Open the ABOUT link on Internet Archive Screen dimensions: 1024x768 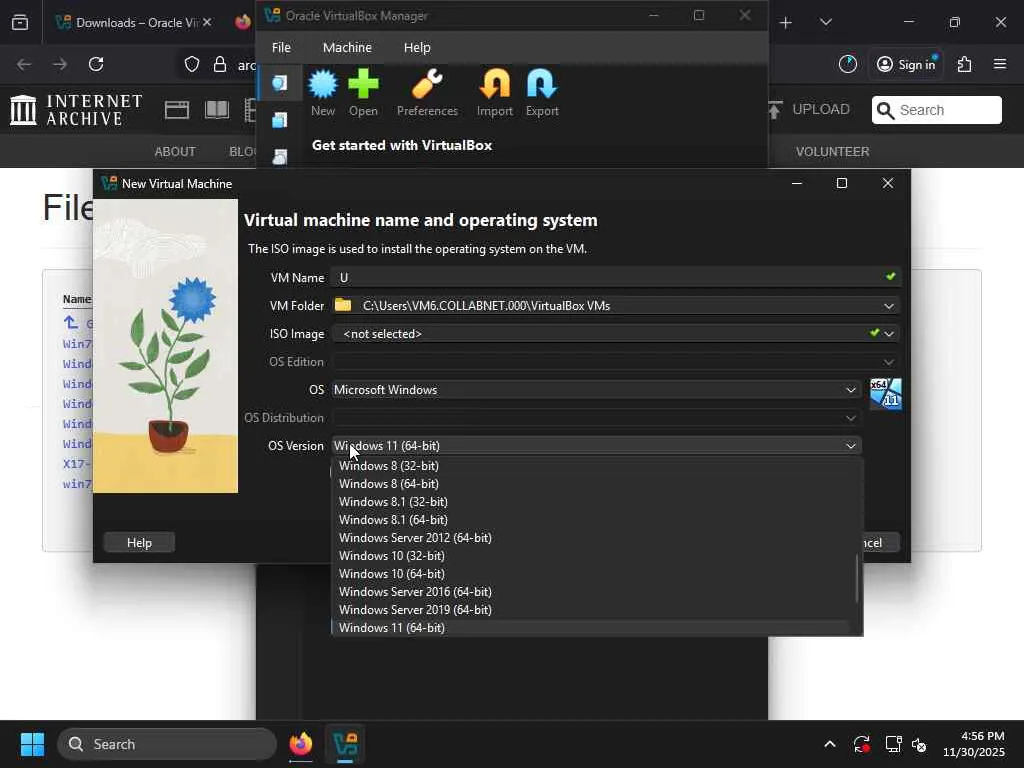tap(174, 152)
